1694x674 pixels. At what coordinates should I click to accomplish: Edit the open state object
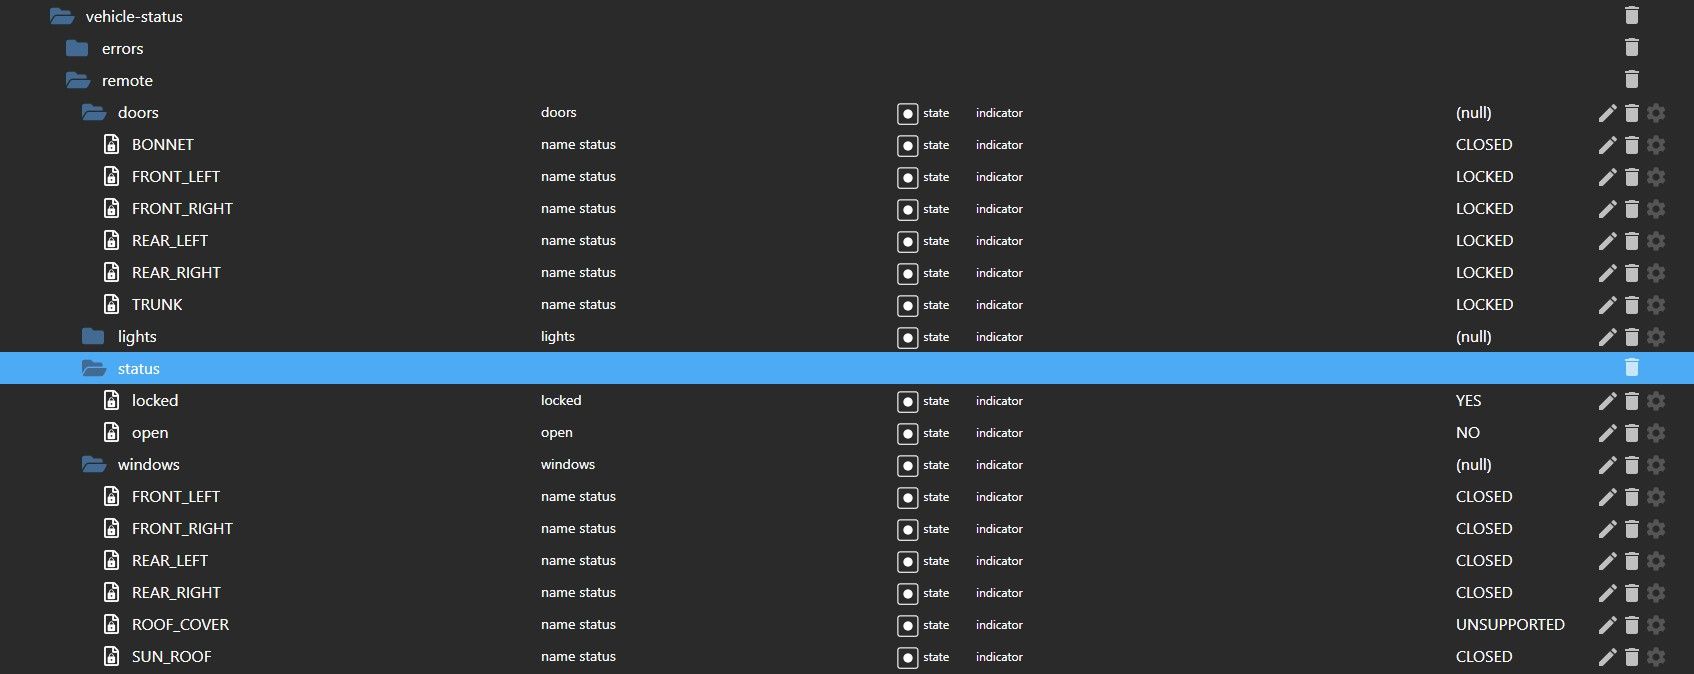[1607, 433]
